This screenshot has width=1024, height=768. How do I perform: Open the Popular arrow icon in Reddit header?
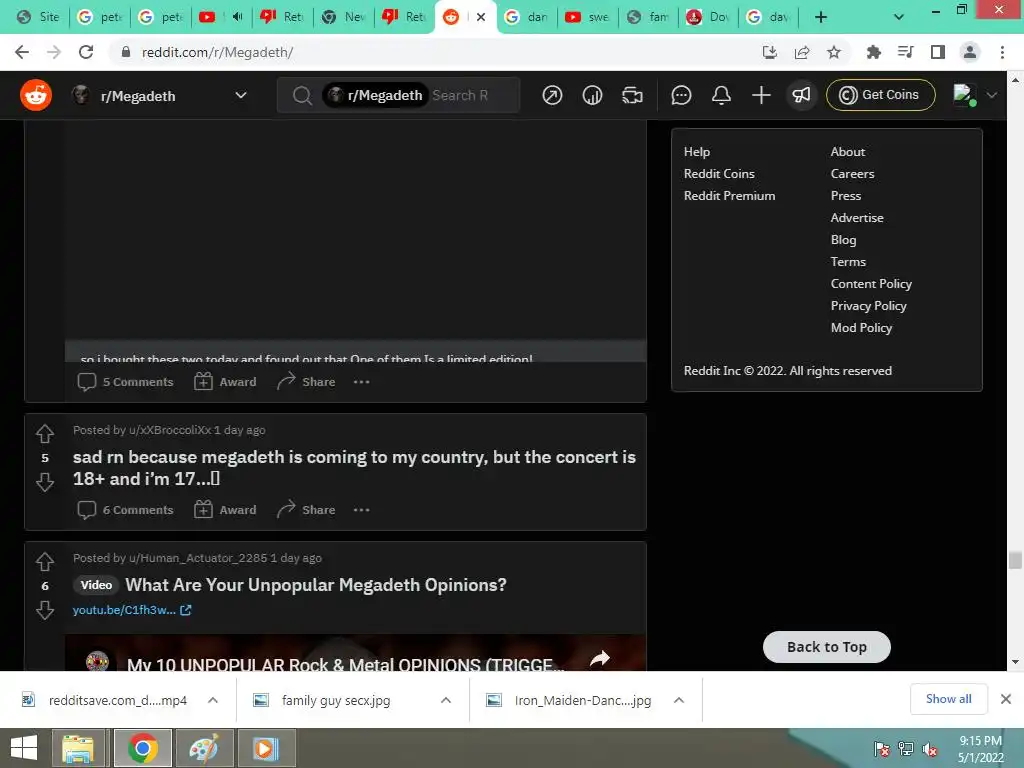pyautogui.click(x=552, y=95)
